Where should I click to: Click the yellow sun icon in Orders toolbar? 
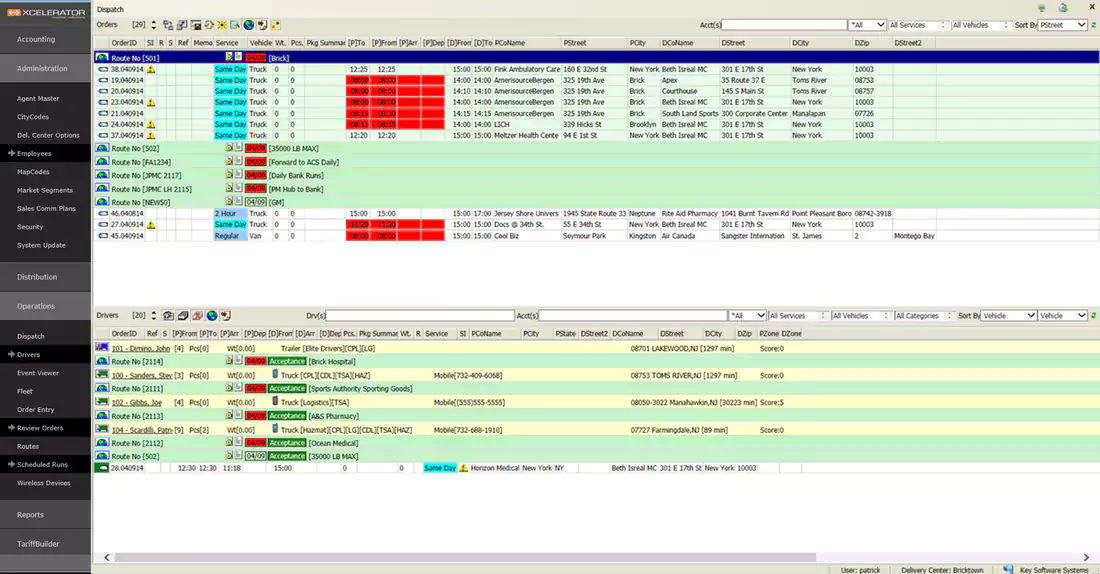(x=222, y=24)
